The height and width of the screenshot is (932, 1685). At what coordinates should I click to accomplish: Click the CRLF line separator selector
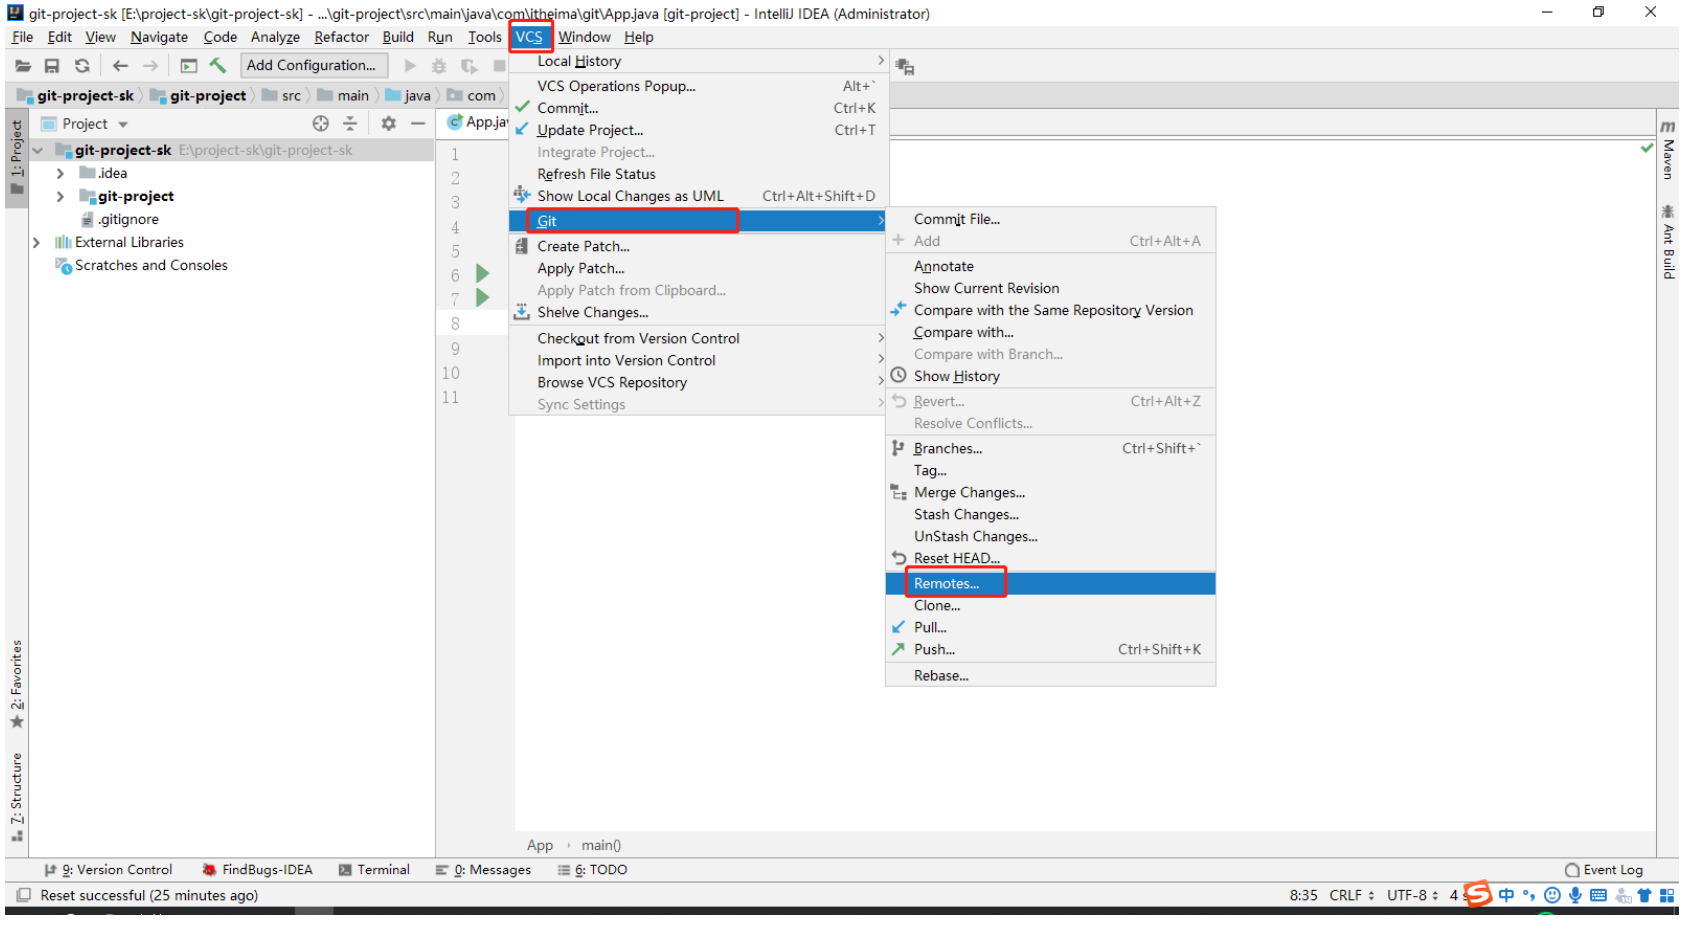1351,896
